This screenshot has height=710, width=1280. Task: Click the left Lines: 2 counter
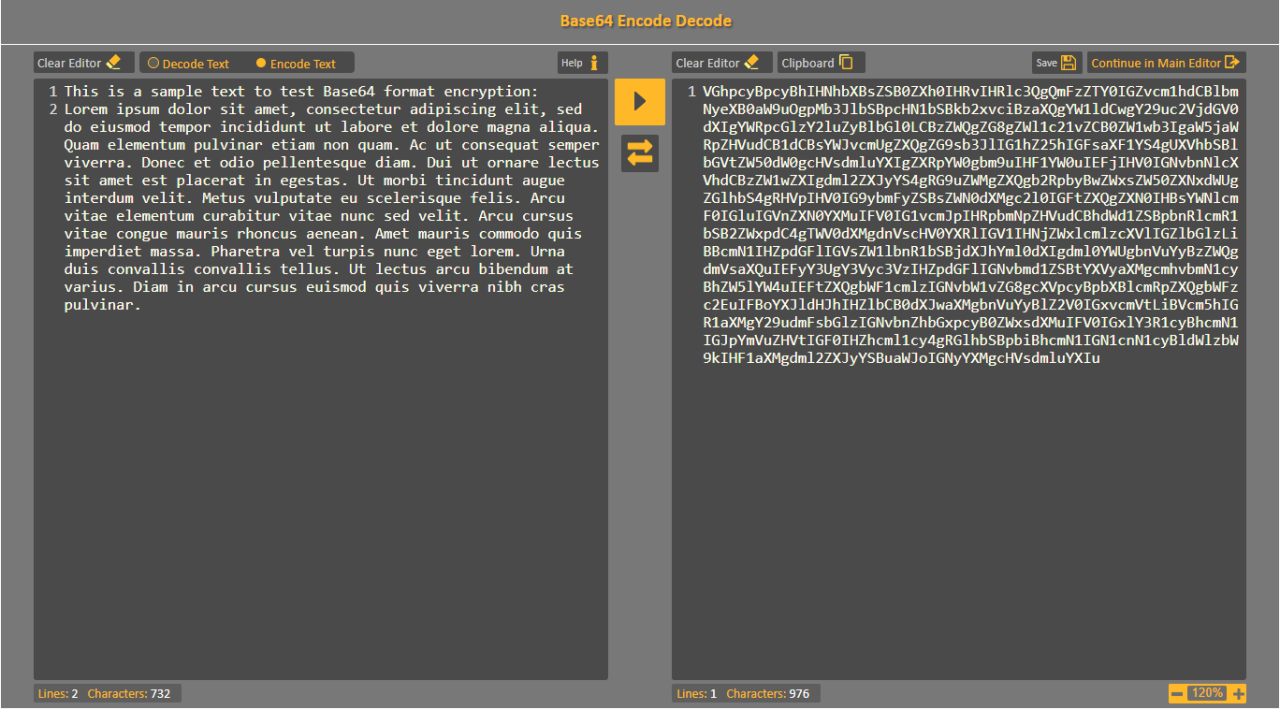click(58, 693)
